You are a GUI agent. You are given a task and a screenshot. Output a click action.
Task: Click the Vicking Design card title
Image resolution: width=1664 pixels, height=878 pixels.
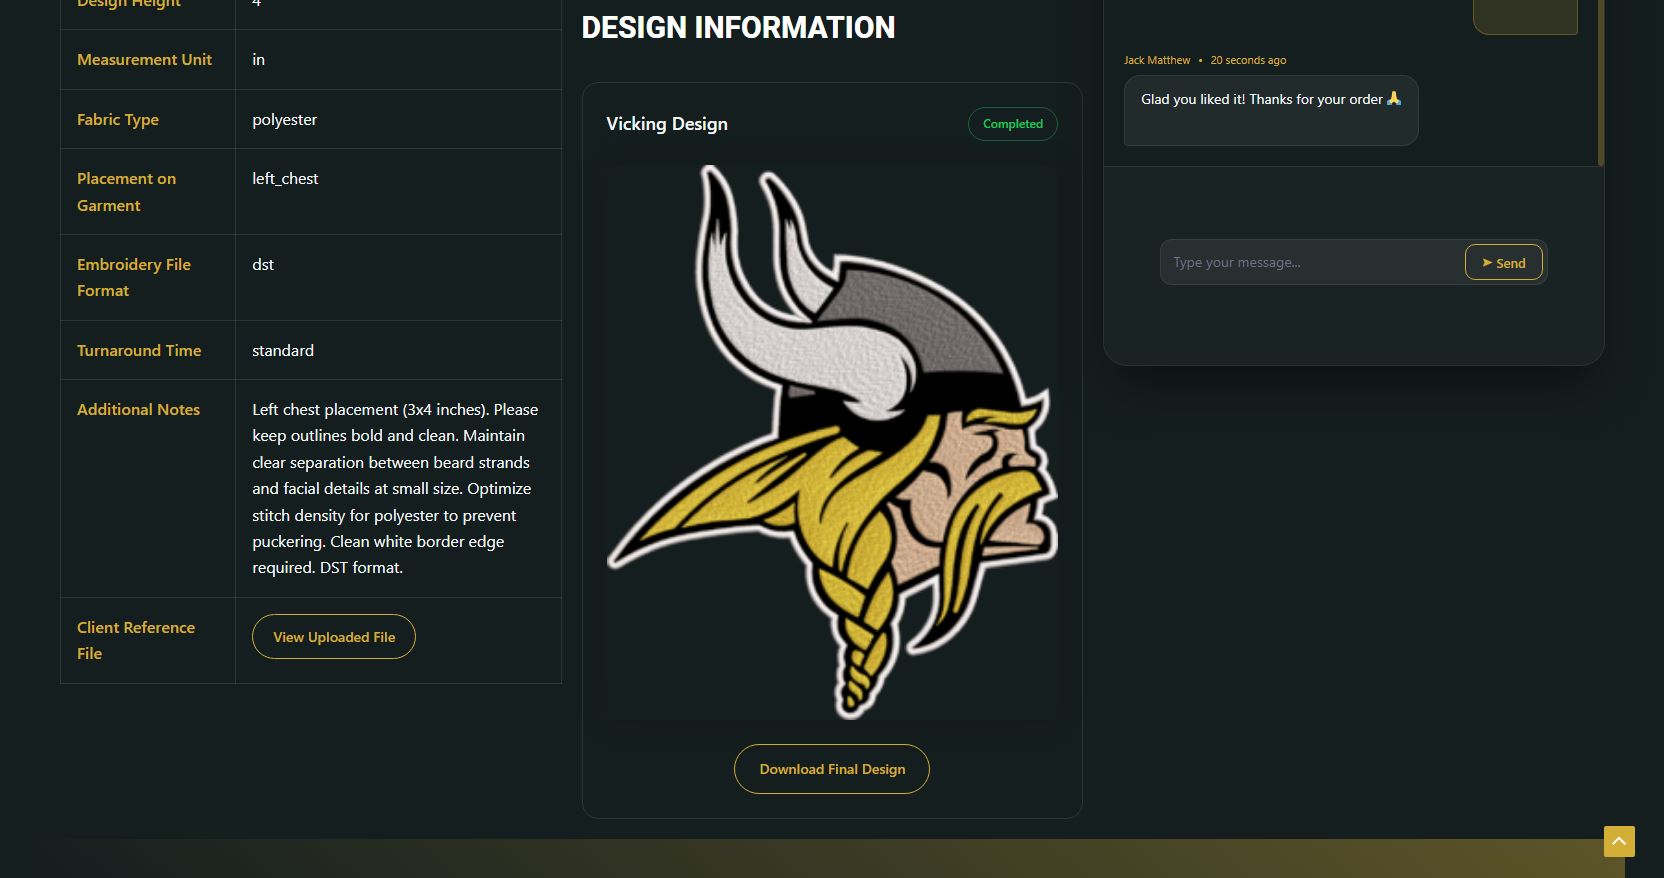(x=667, y=124)
